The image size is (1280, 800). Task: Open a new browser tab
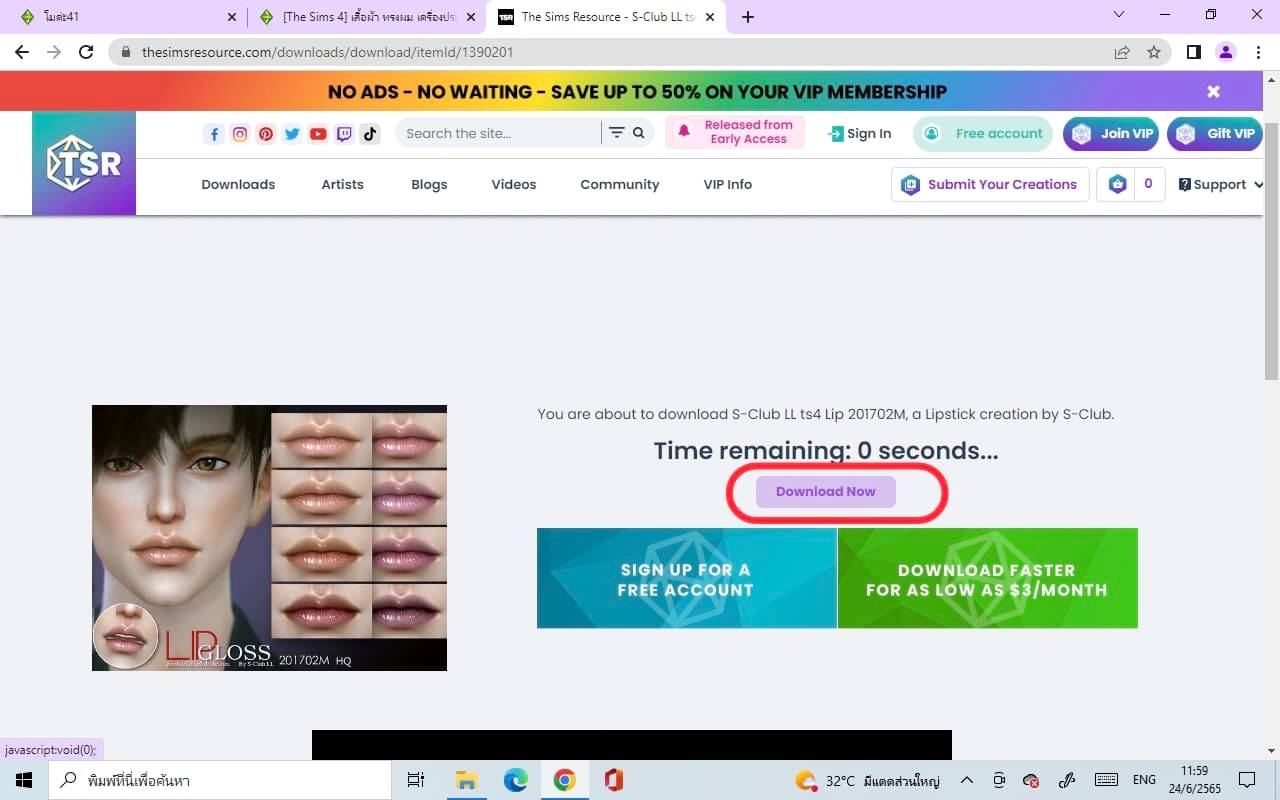pos(748,17)
